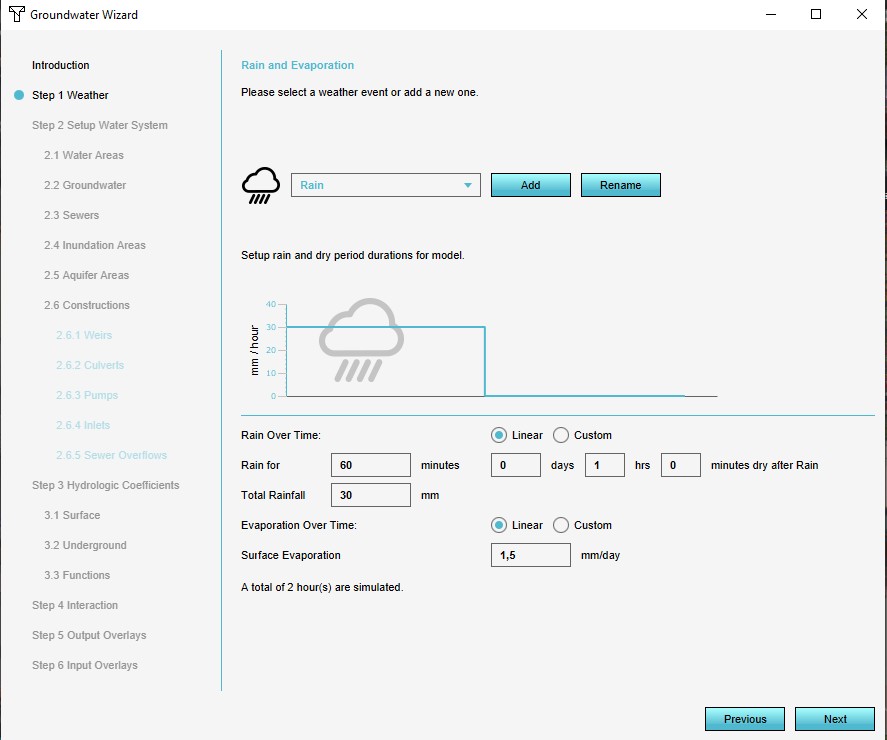Image resolution: width=887 pixels, height=740 pixels.
Task: Click the rain cloud icon beside the weather dropdown
Action: click(x=261, y=186)
